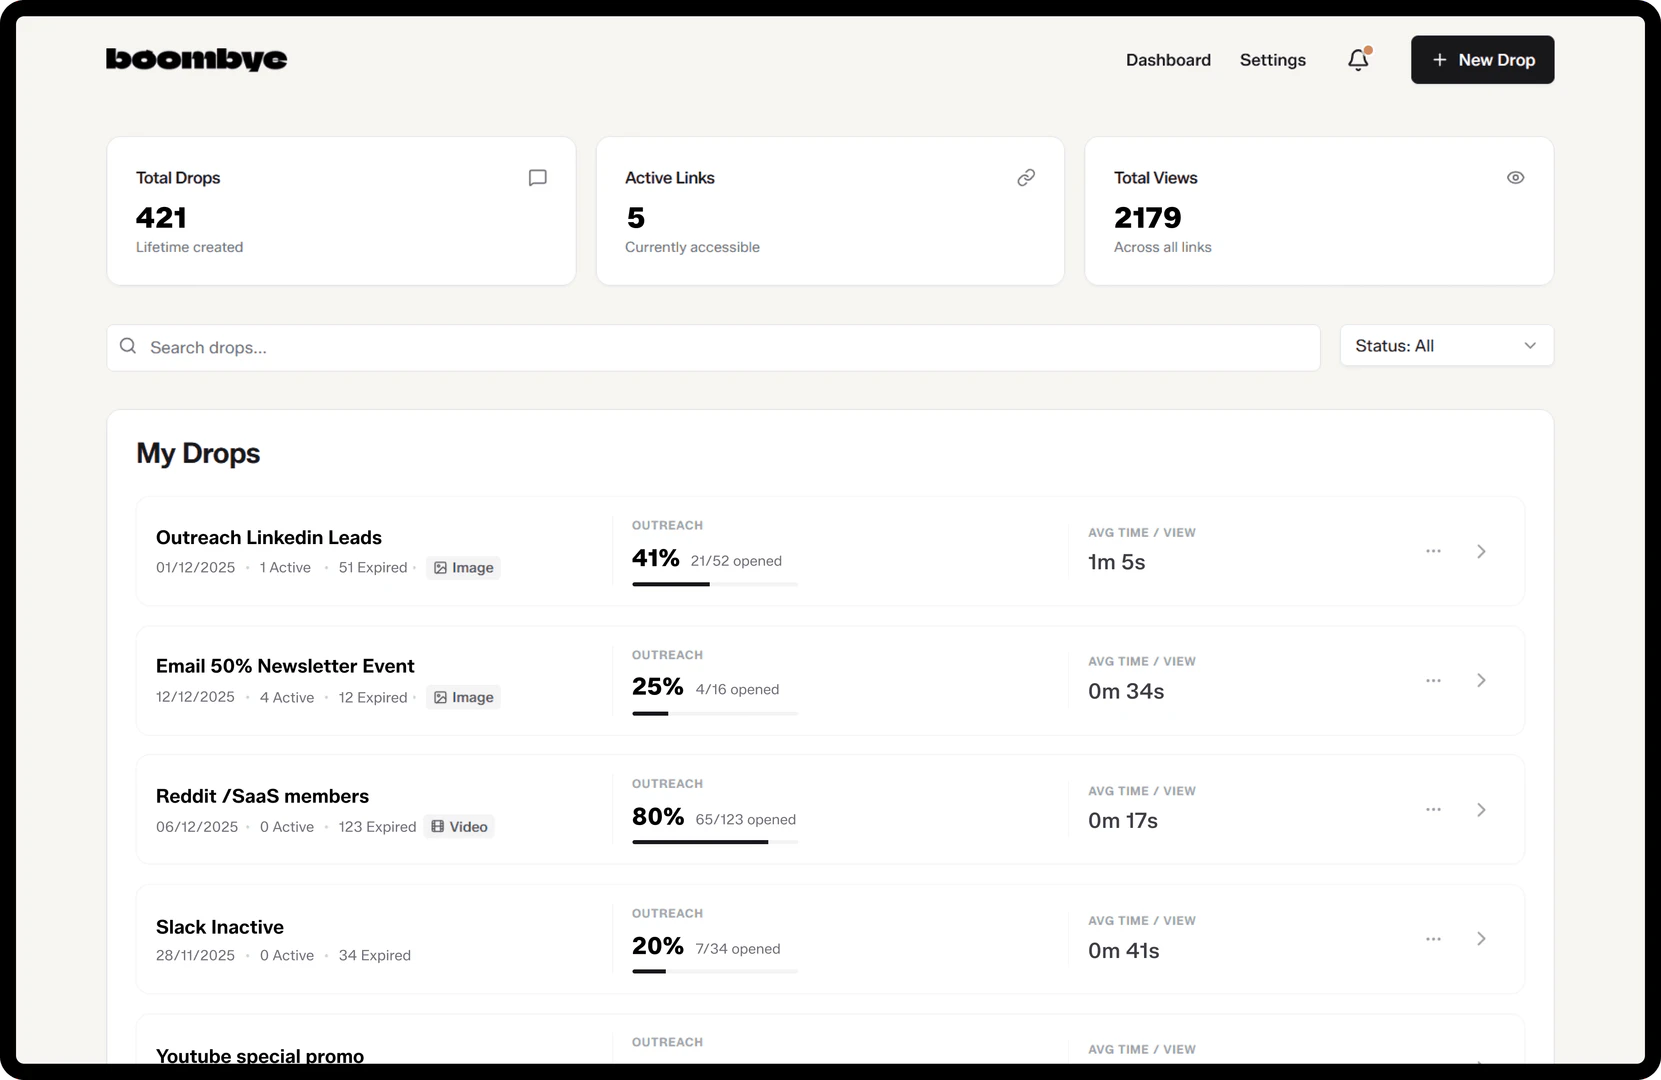Viewport: 1661px width, 1080px height.
Task: Click the Video tag icon on Reddit /SaaS members
Action: 437,826
